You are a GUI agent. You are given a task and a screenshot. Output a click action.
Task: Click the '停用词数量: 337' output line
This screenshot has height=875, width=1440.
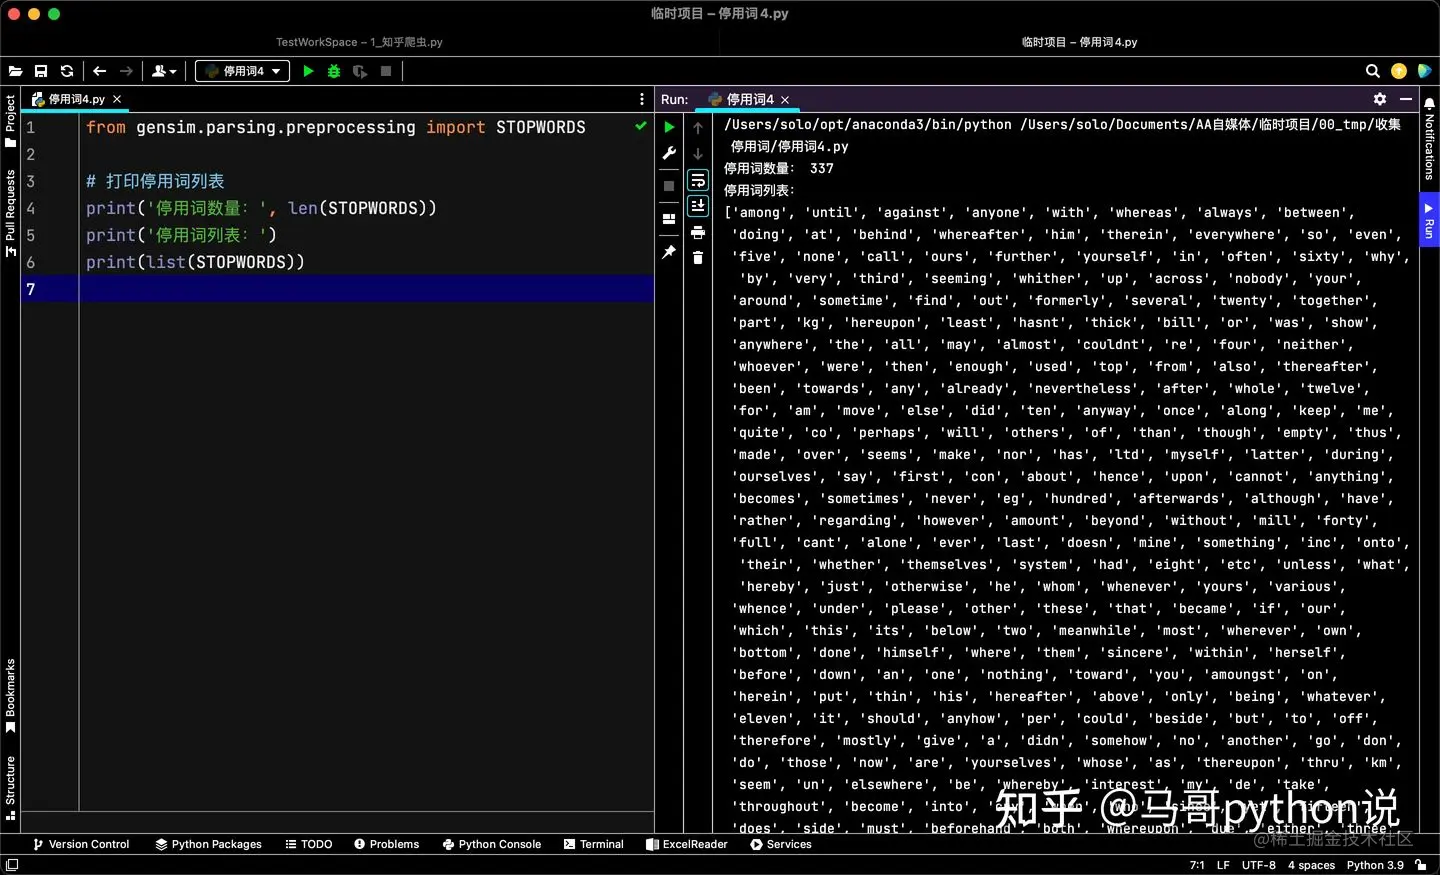778,168
